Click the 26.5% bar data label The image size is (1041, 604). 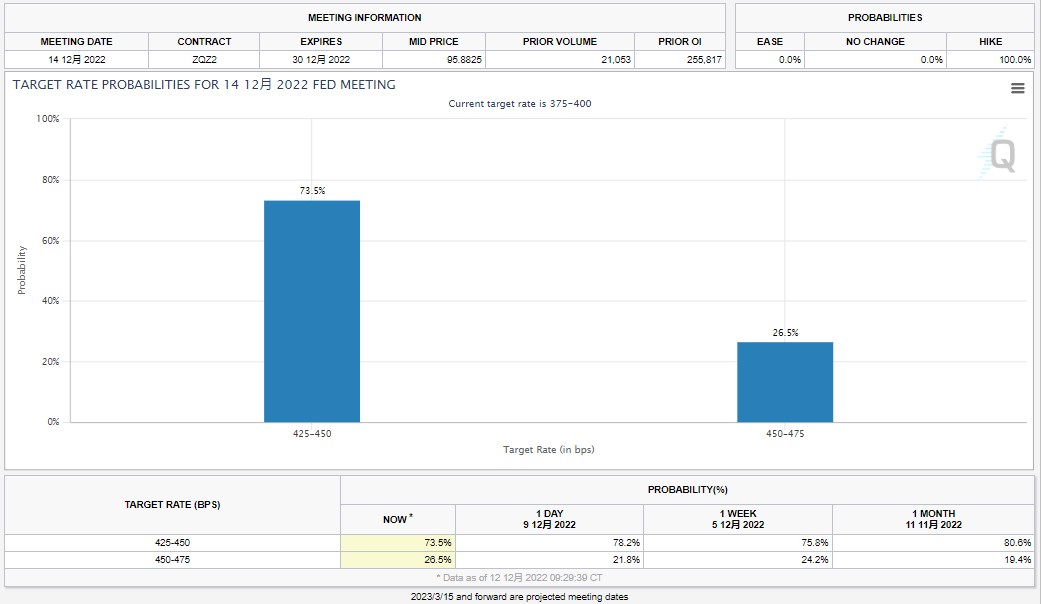(x=785, y=333)
